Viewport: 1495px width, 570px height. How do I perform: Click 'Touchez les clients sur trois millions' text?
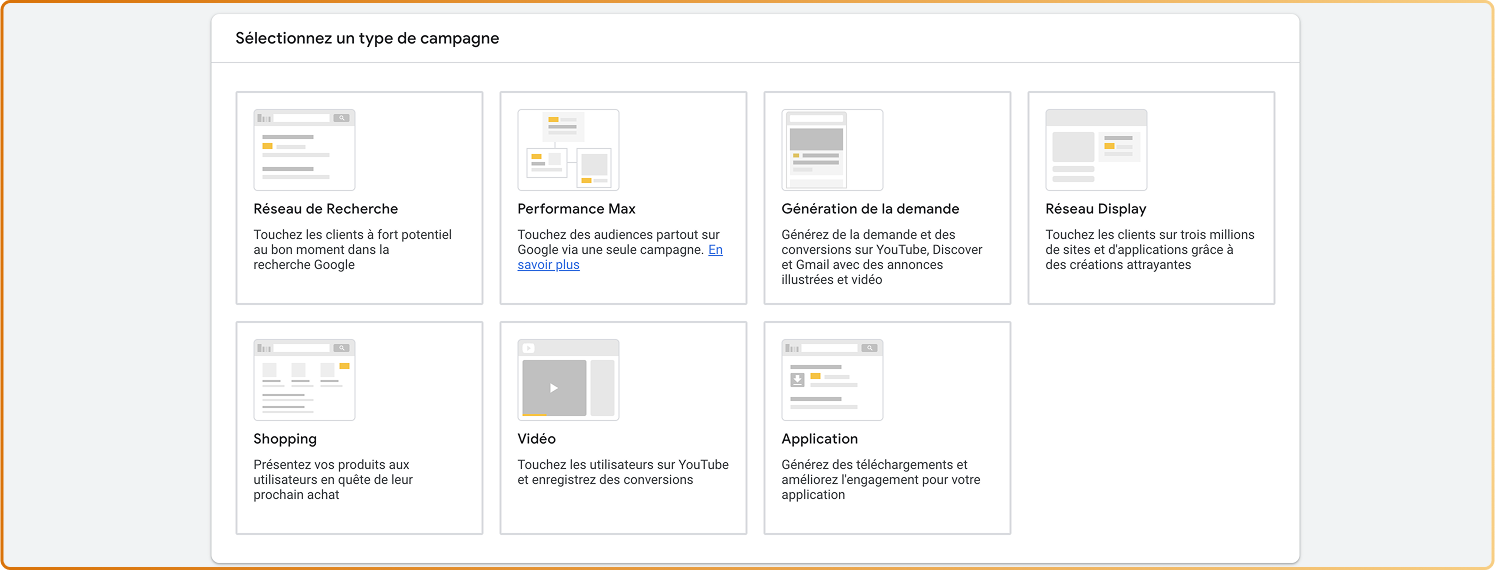coord(1150,250)
